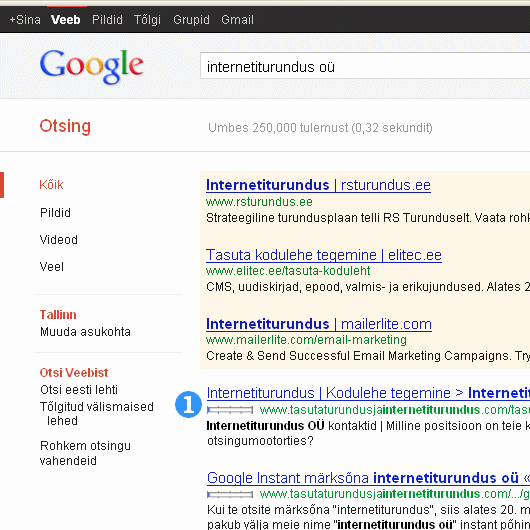Screen dimensions: 530x530
Task: Select Pildid filter in the left sidebar
Action: tap(55, 213)
